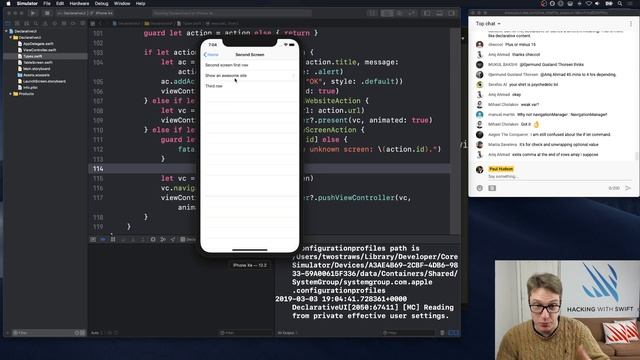Open the Help menu
The height and width of the screenshot is (360, 640).
click(x=140, y=3)
